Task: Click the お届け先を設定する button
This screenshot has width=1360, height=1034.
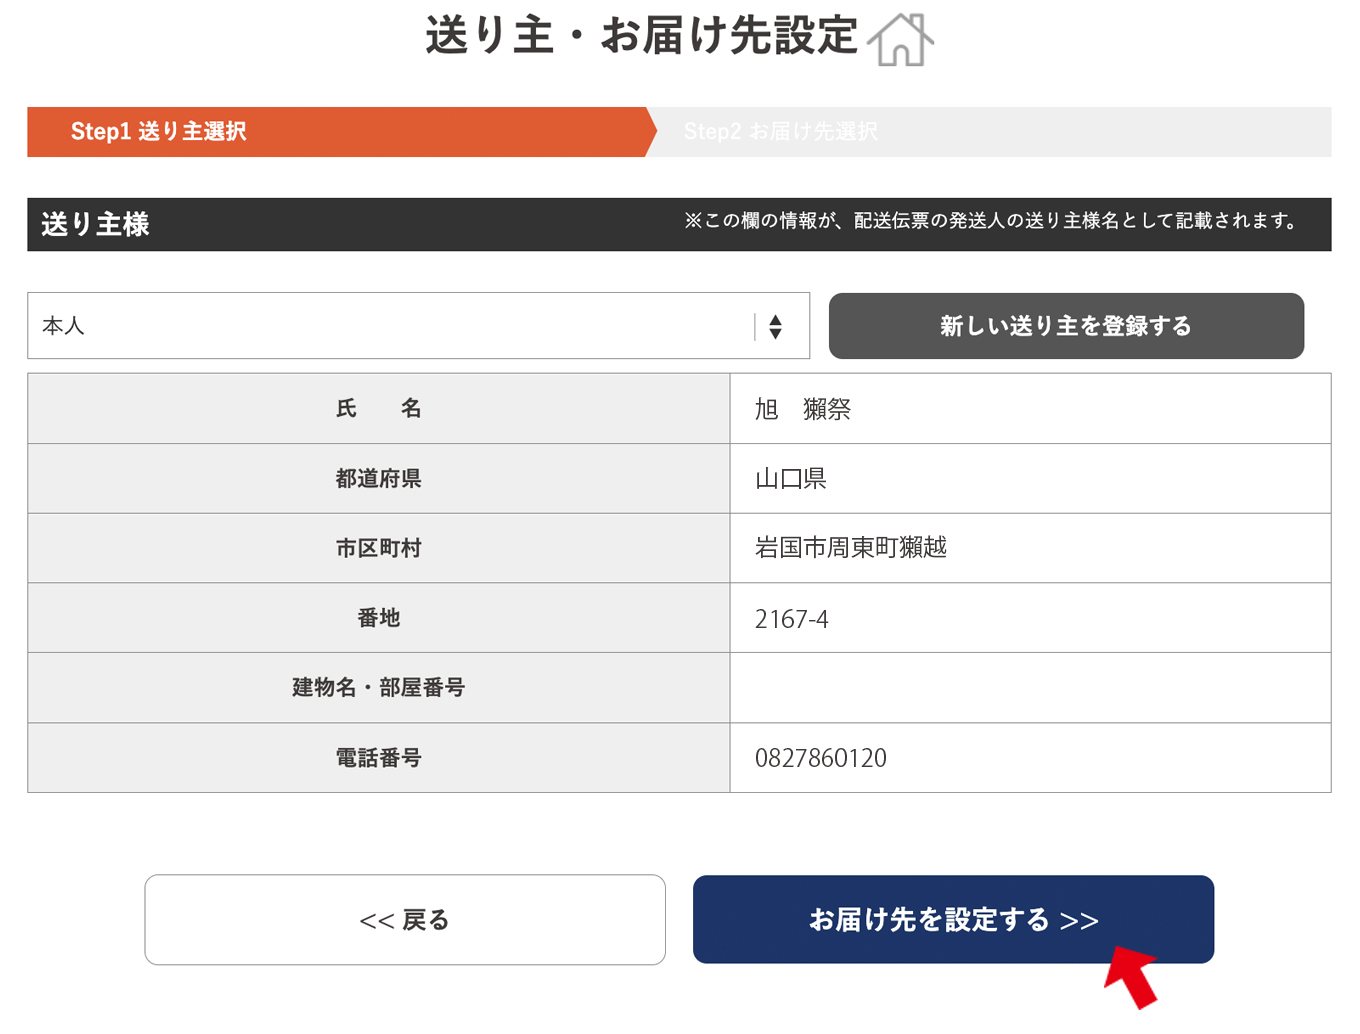Action: pyautogui.click(x=952, y=919)
